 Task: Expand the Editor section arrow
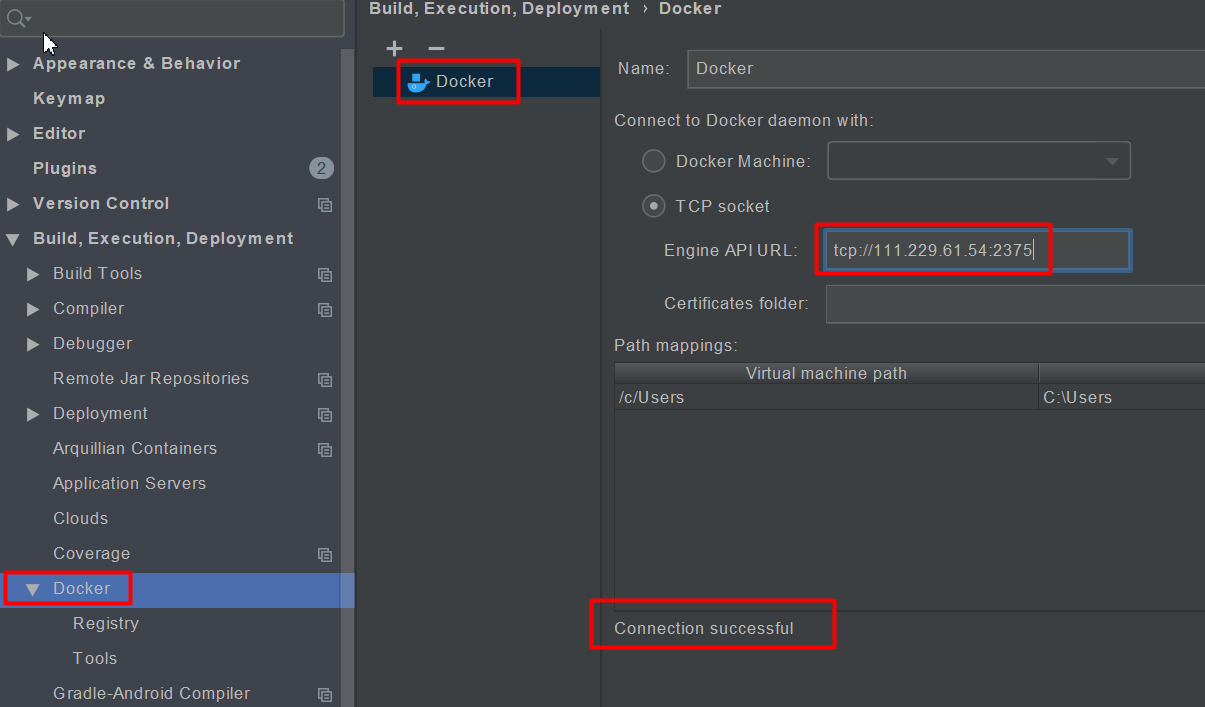click(13, 134)
